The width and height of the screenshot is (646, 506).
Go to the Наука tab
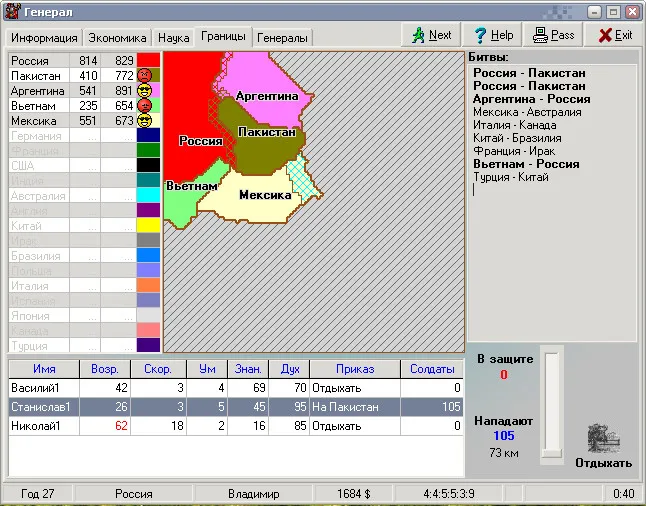(x=173, y=38)
